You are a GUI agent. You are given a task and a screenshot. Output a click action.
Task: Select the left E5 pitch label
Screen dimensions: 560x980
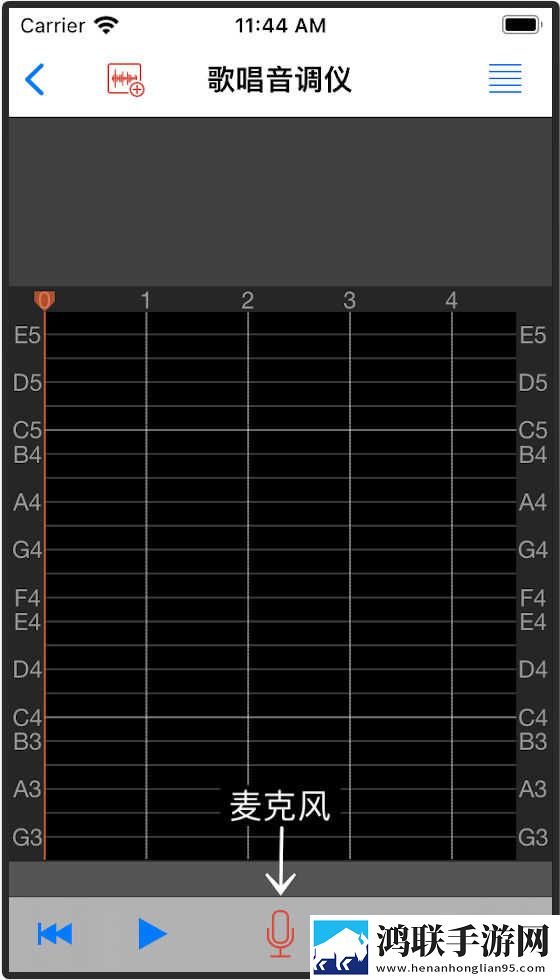28,336
